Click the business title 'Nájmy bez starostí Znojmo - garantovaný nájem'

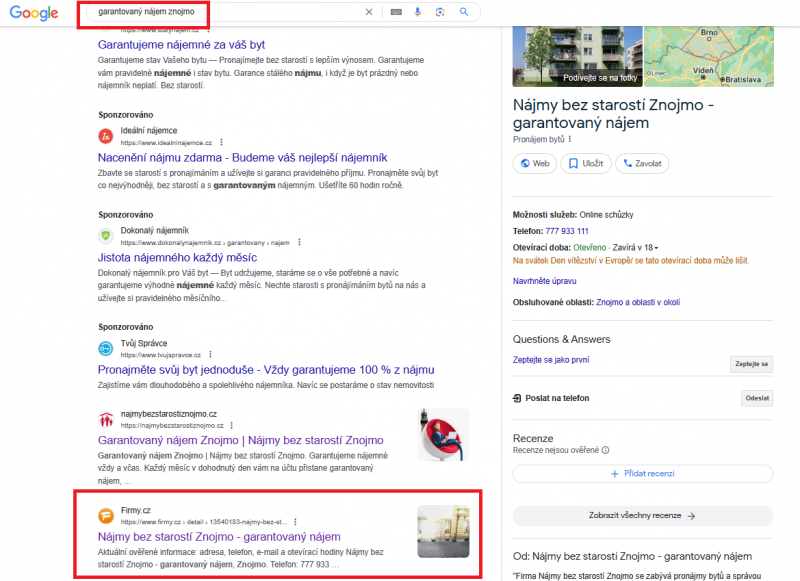point(613,114)
